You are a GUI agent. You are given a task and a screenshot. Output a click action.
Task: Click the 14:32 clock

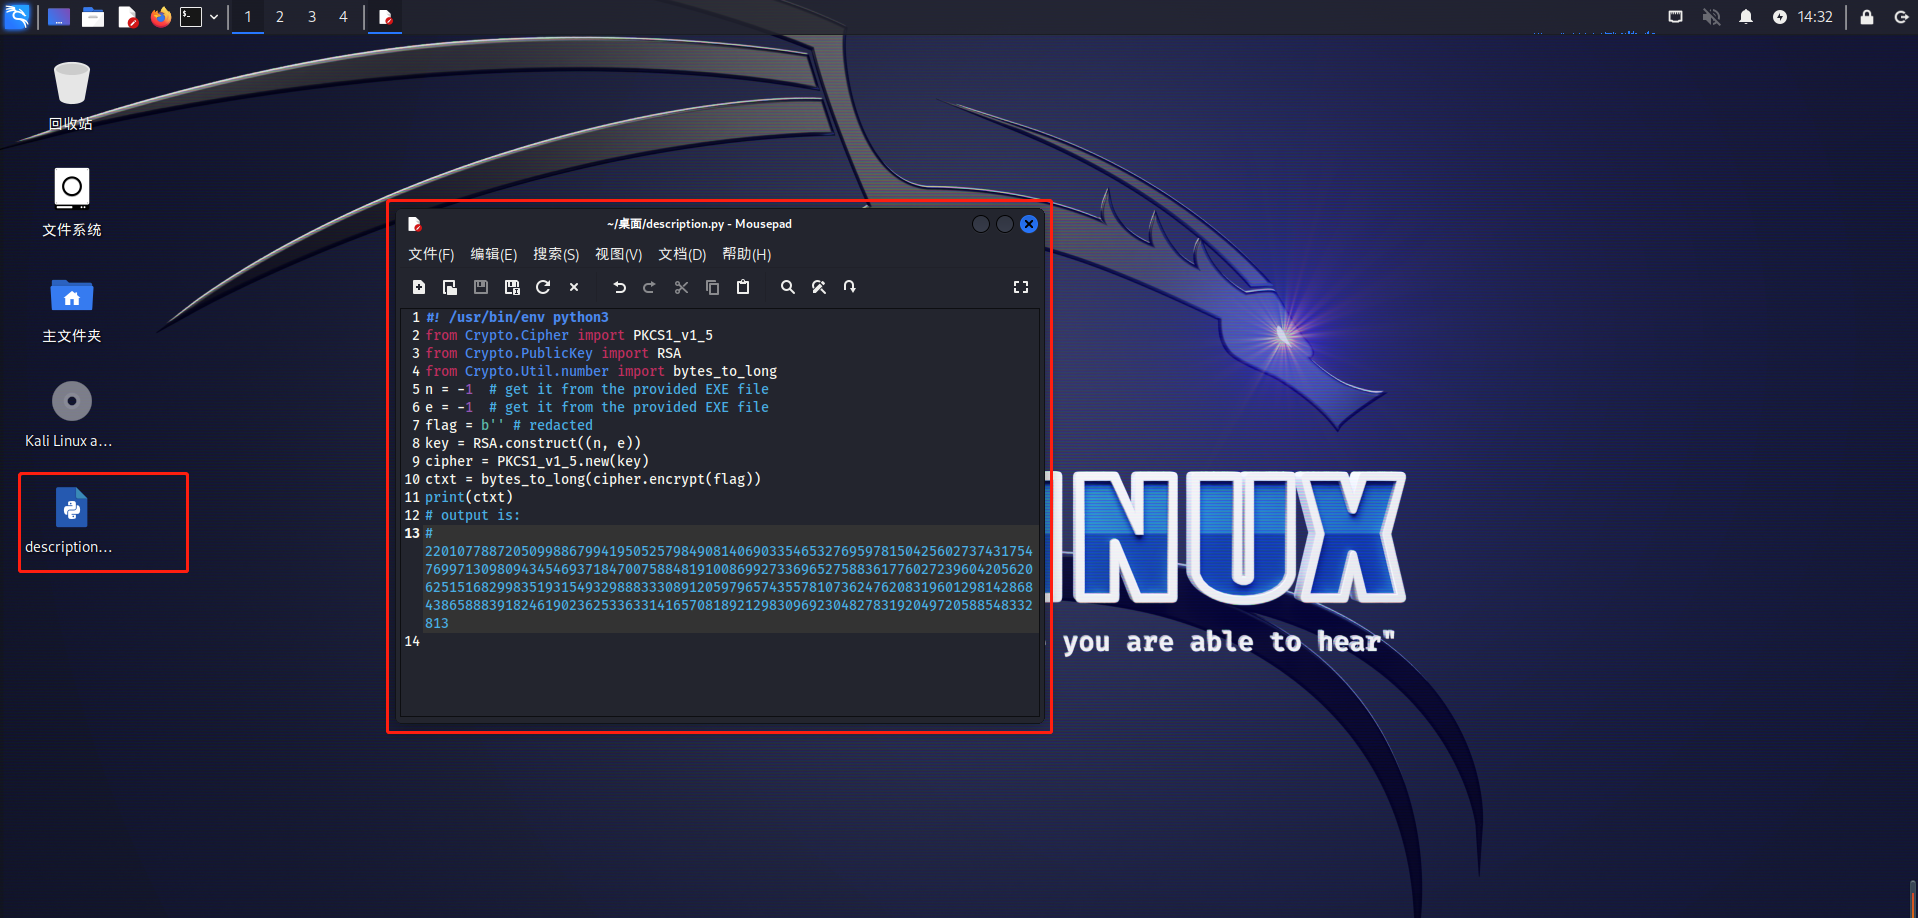point(1815,17)
